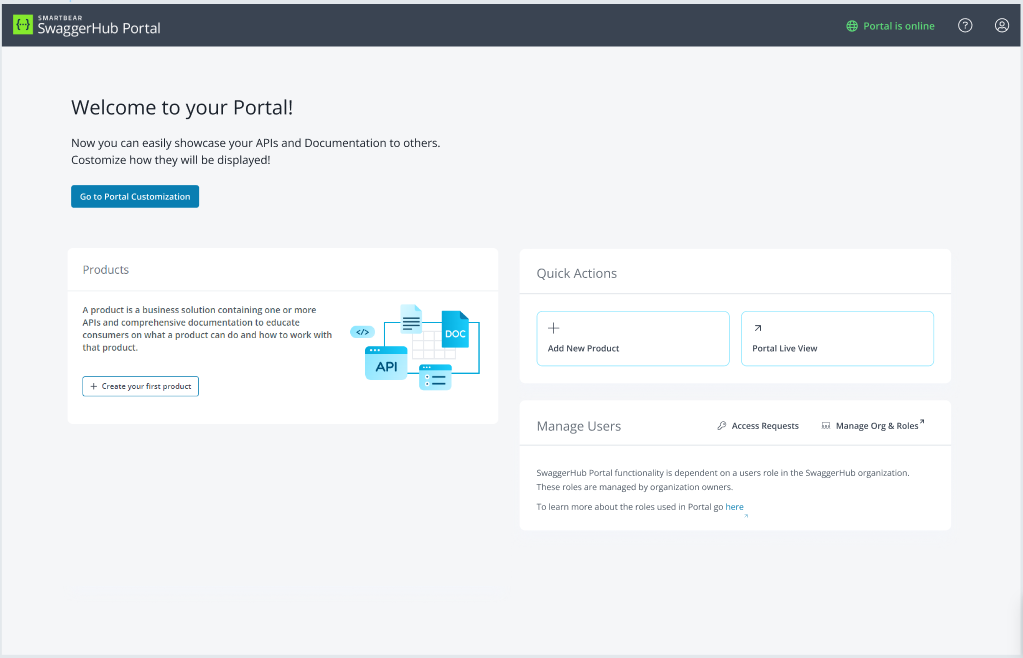
Task: Click the green globe online status icon
Action: tap(851, 25)
